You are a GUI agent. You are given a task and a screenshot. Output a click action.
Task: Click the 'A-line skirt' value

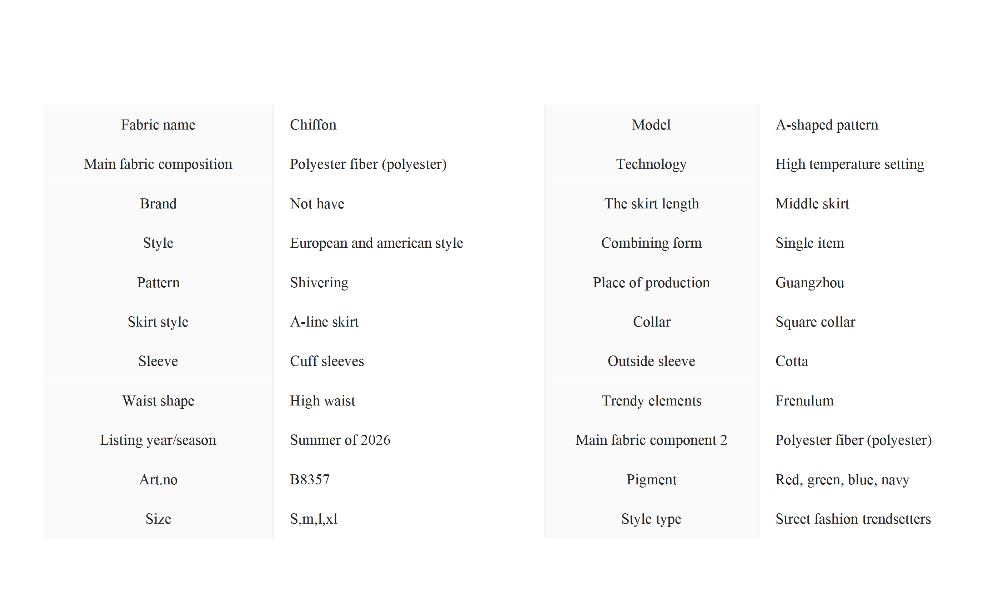tap(324, 322)
